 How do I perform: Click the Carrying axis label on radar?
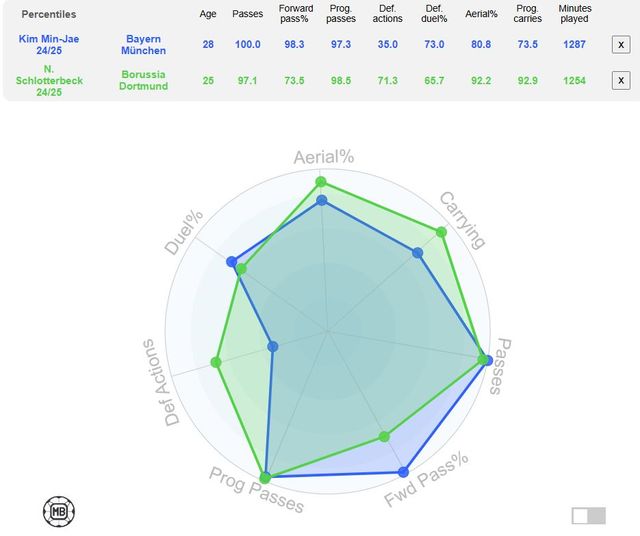(x=462, y=219)
